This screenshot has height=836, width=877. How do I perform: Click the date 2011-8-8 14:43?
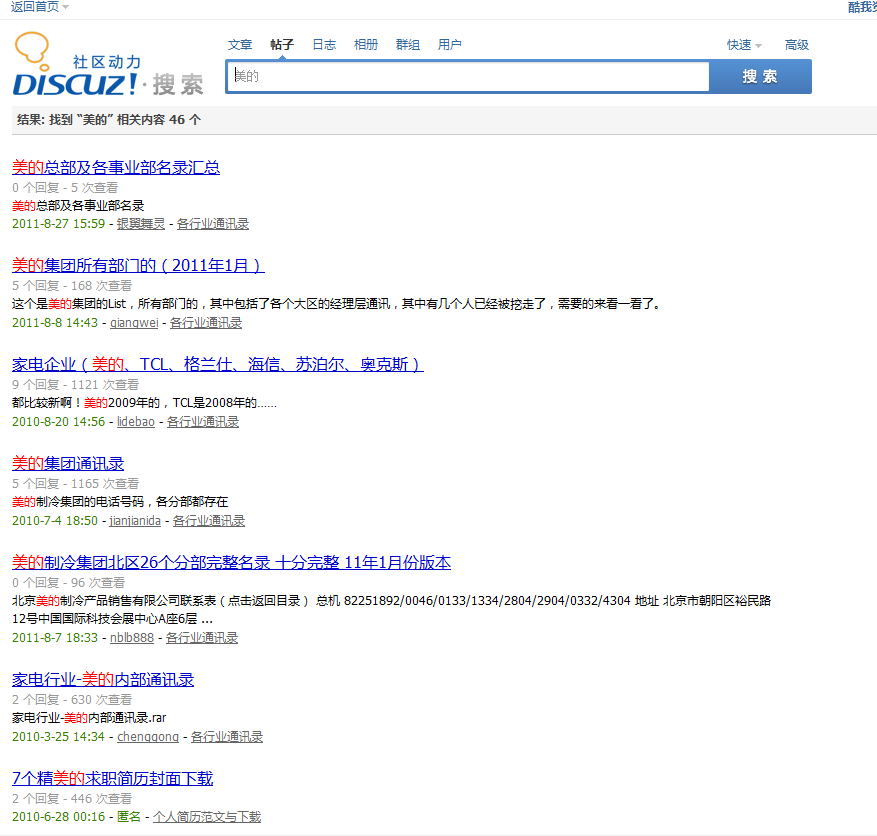click(55, 323)
